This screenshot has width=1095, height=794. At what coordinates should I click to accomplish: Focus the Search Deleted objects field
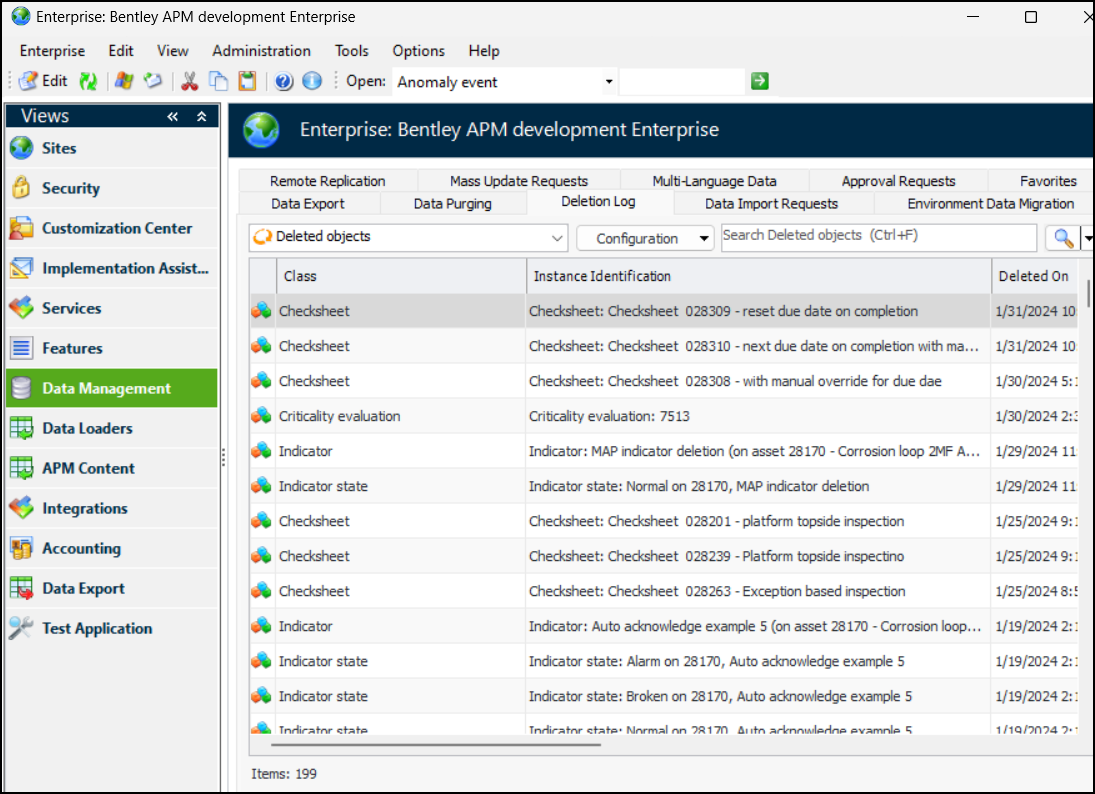878,236
